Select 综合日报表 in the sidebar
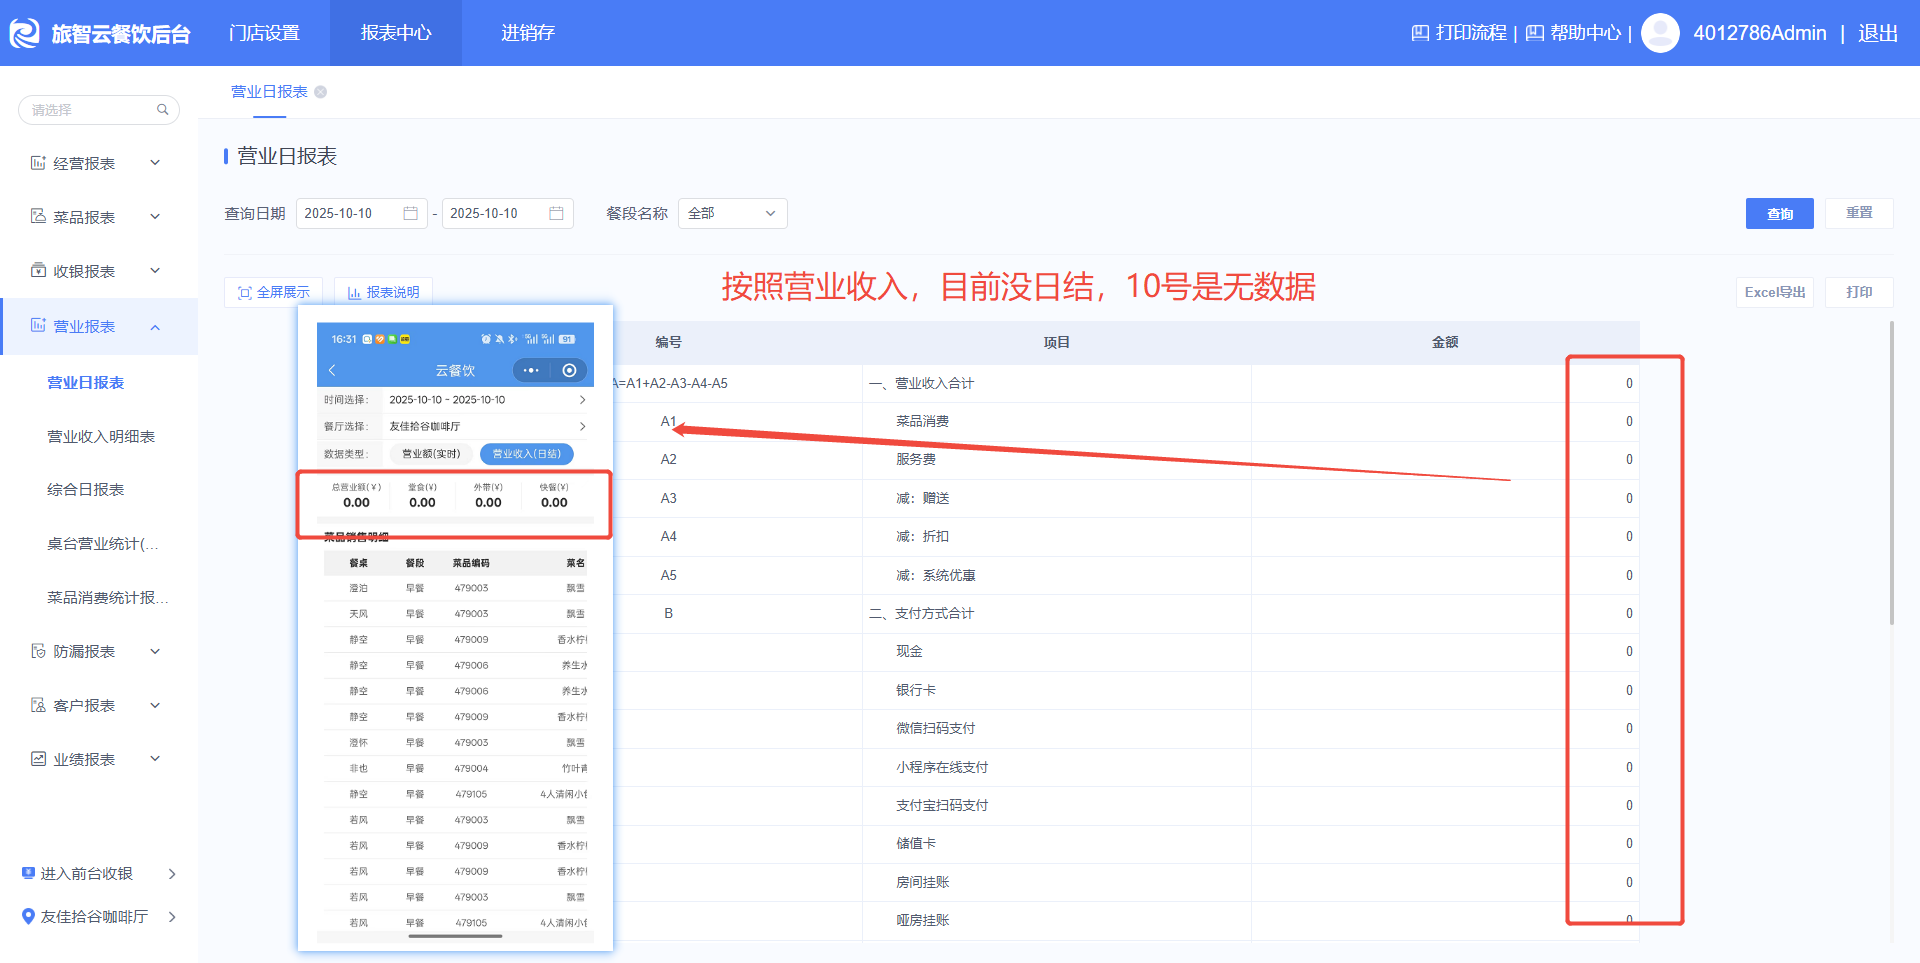The width and height of the screenshot is (1920, 963). [86, 490]
